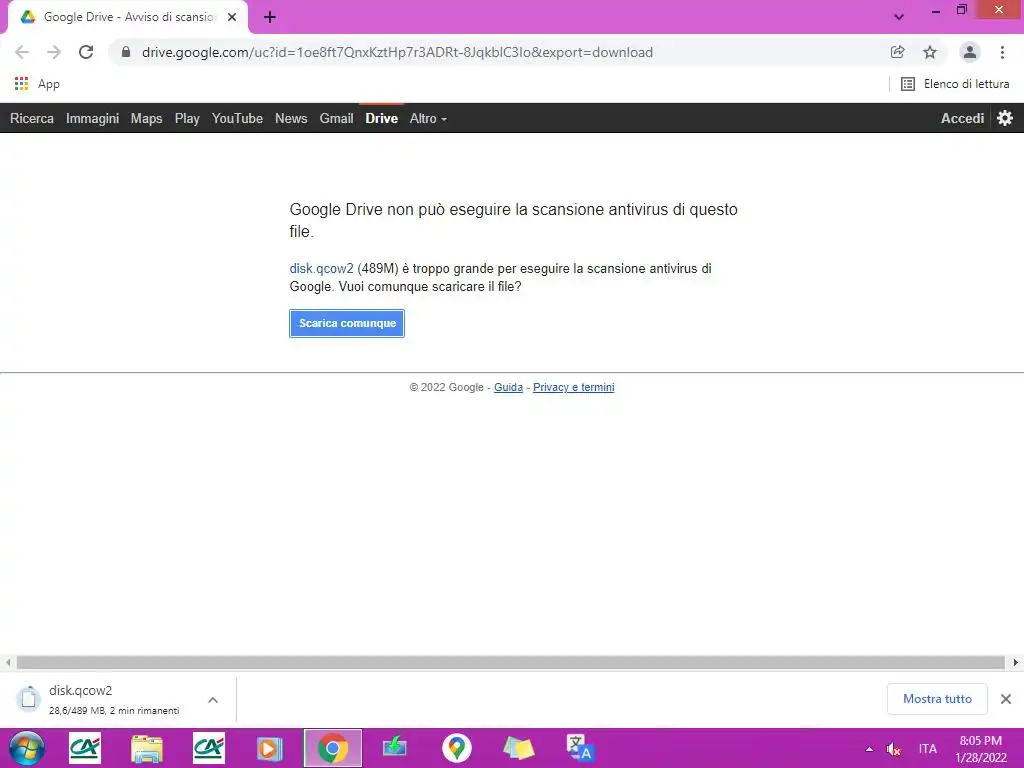Viewport: 1024px width, 768px height.
Task: View site info via the padlock icon
Action: coord(125,52)
